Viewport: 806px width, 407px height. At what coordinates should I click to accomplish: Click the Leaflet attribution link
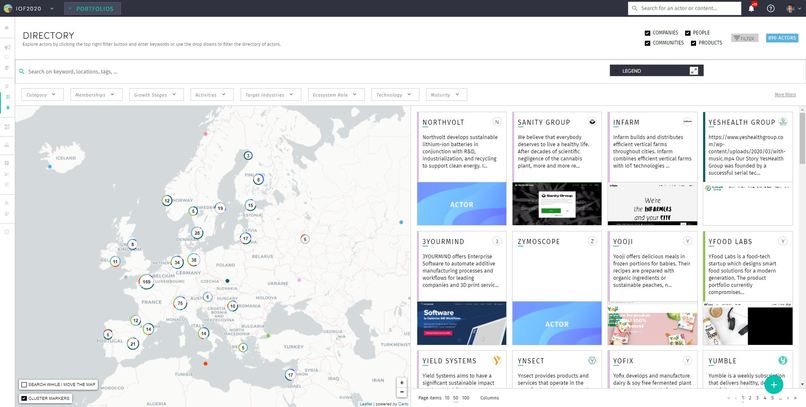tap(366, 404)
